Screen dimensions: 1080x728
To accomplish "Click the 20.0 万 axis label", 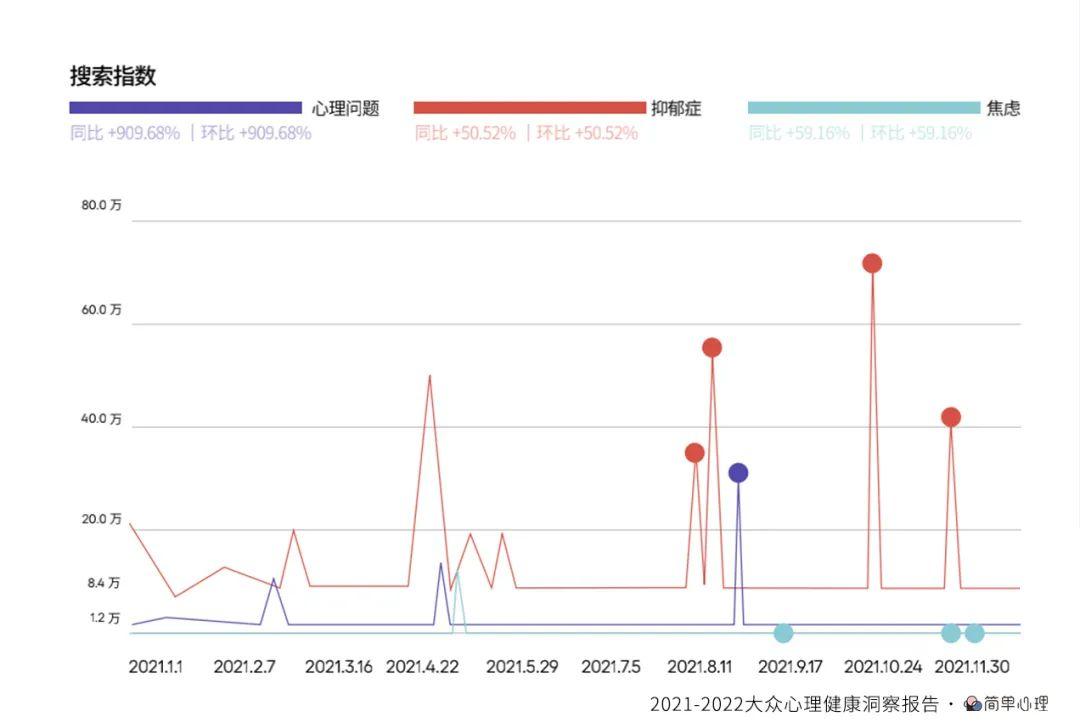I will pyautogui.click(x=101, y=519).
